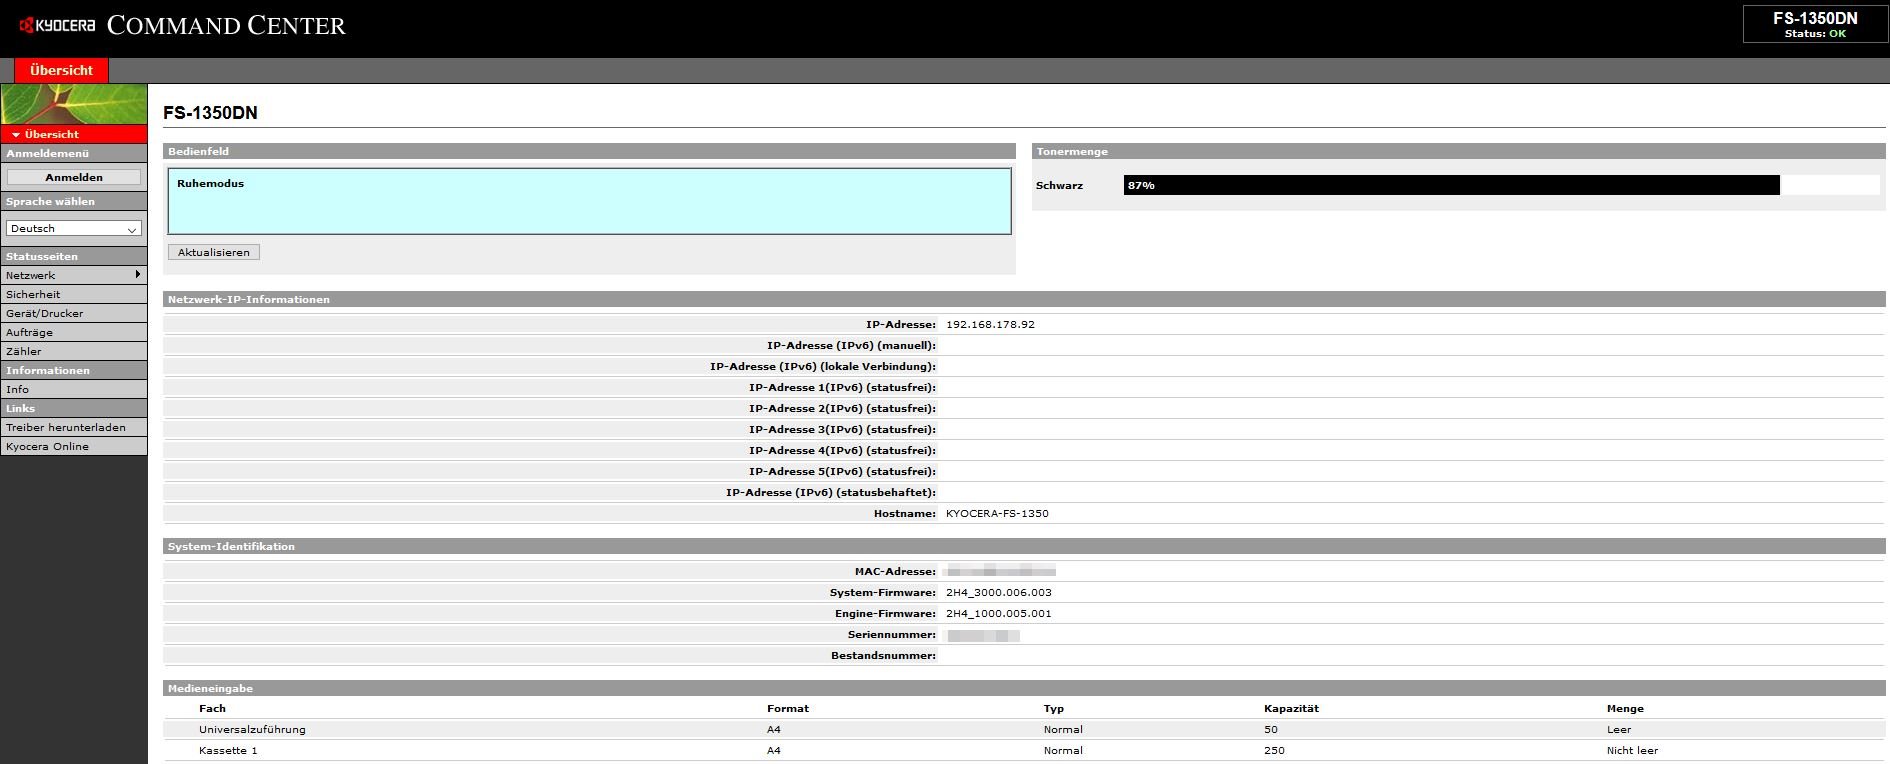Click the Nicht leer quantity value
Image resolution: width=1890 pixels, height=764 pixels.
1632,750
